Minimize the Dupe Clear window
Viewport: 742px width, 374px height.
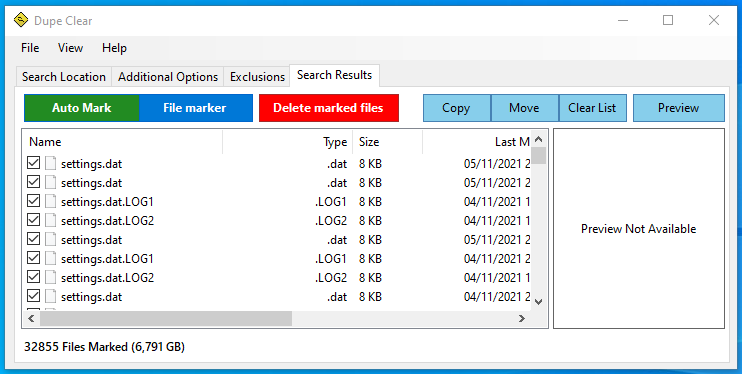[x=623, y=20]
